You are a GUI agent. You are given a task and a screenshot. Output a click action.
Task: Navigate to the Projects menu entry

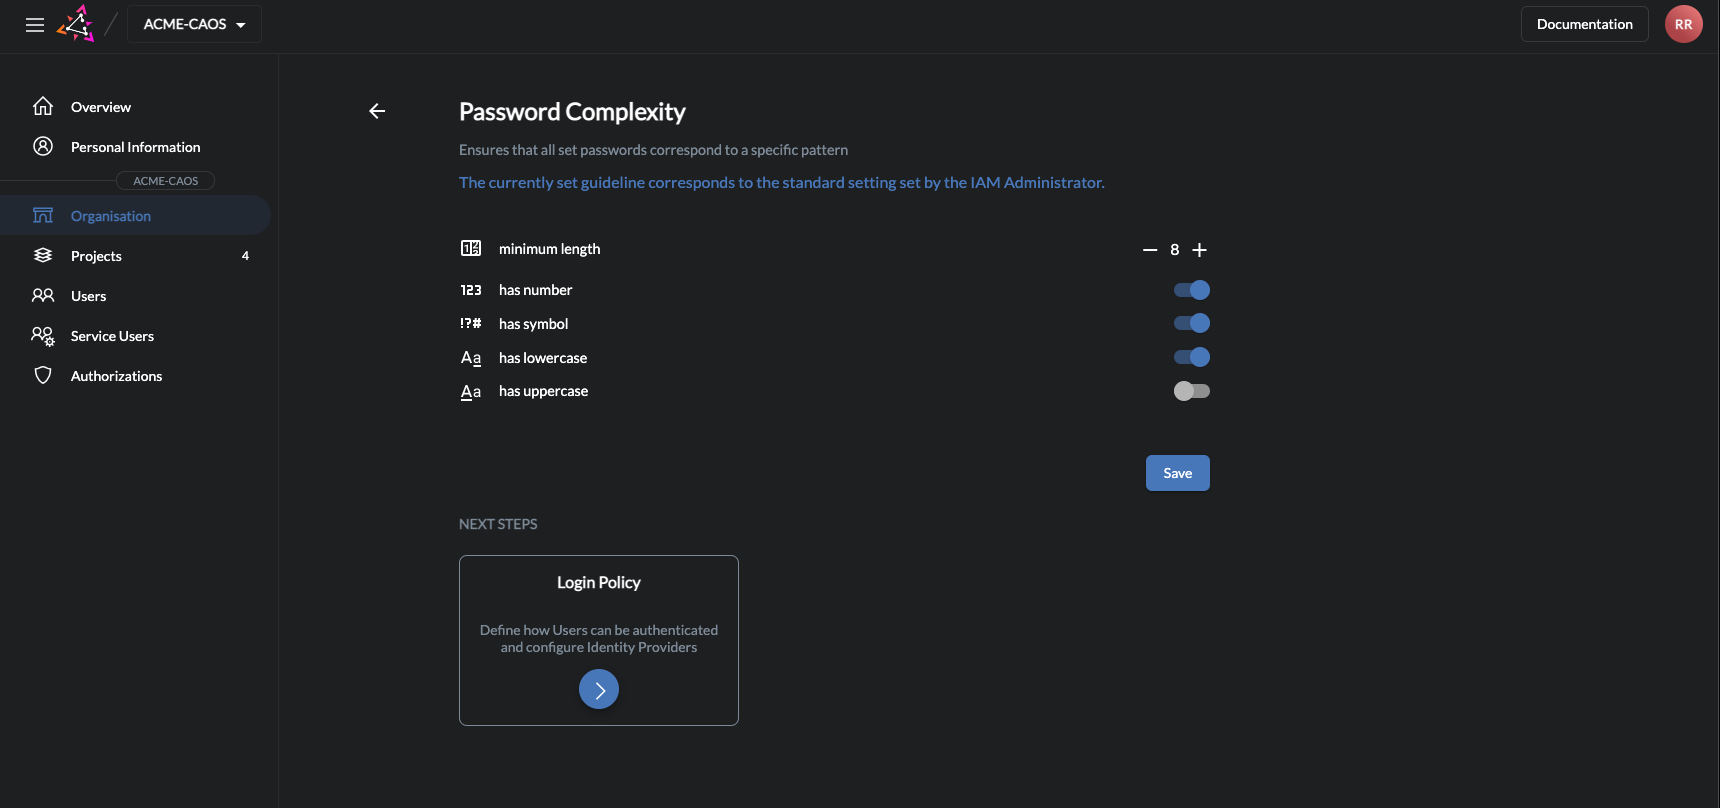point(95,255)
